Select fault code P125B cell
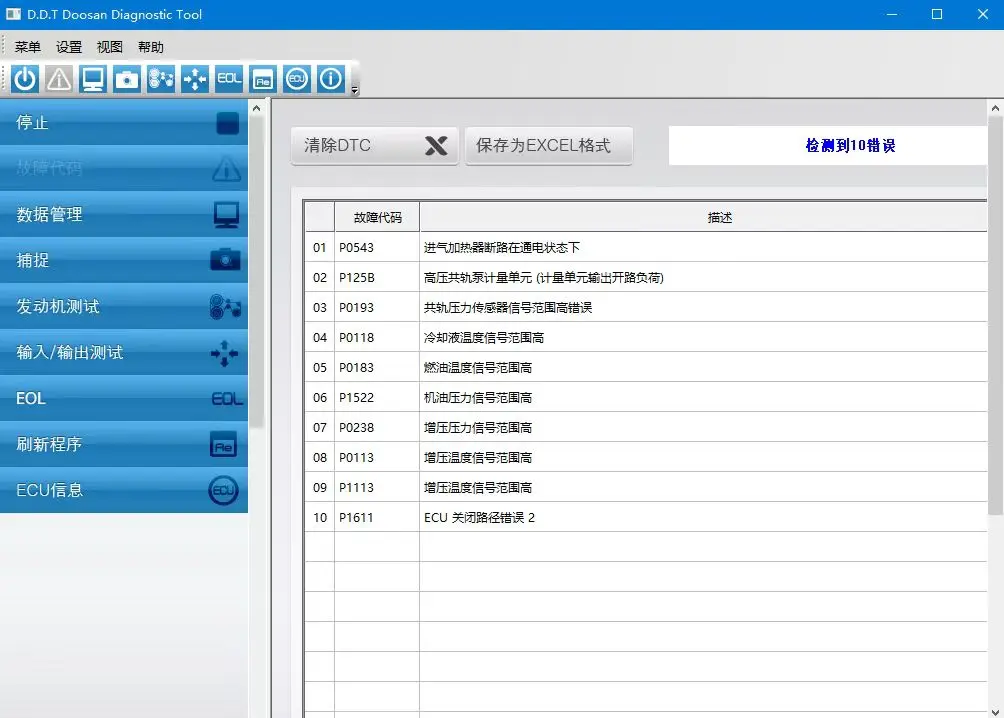The width and height of the screenshot is (1004, 718). pos(377,277)
